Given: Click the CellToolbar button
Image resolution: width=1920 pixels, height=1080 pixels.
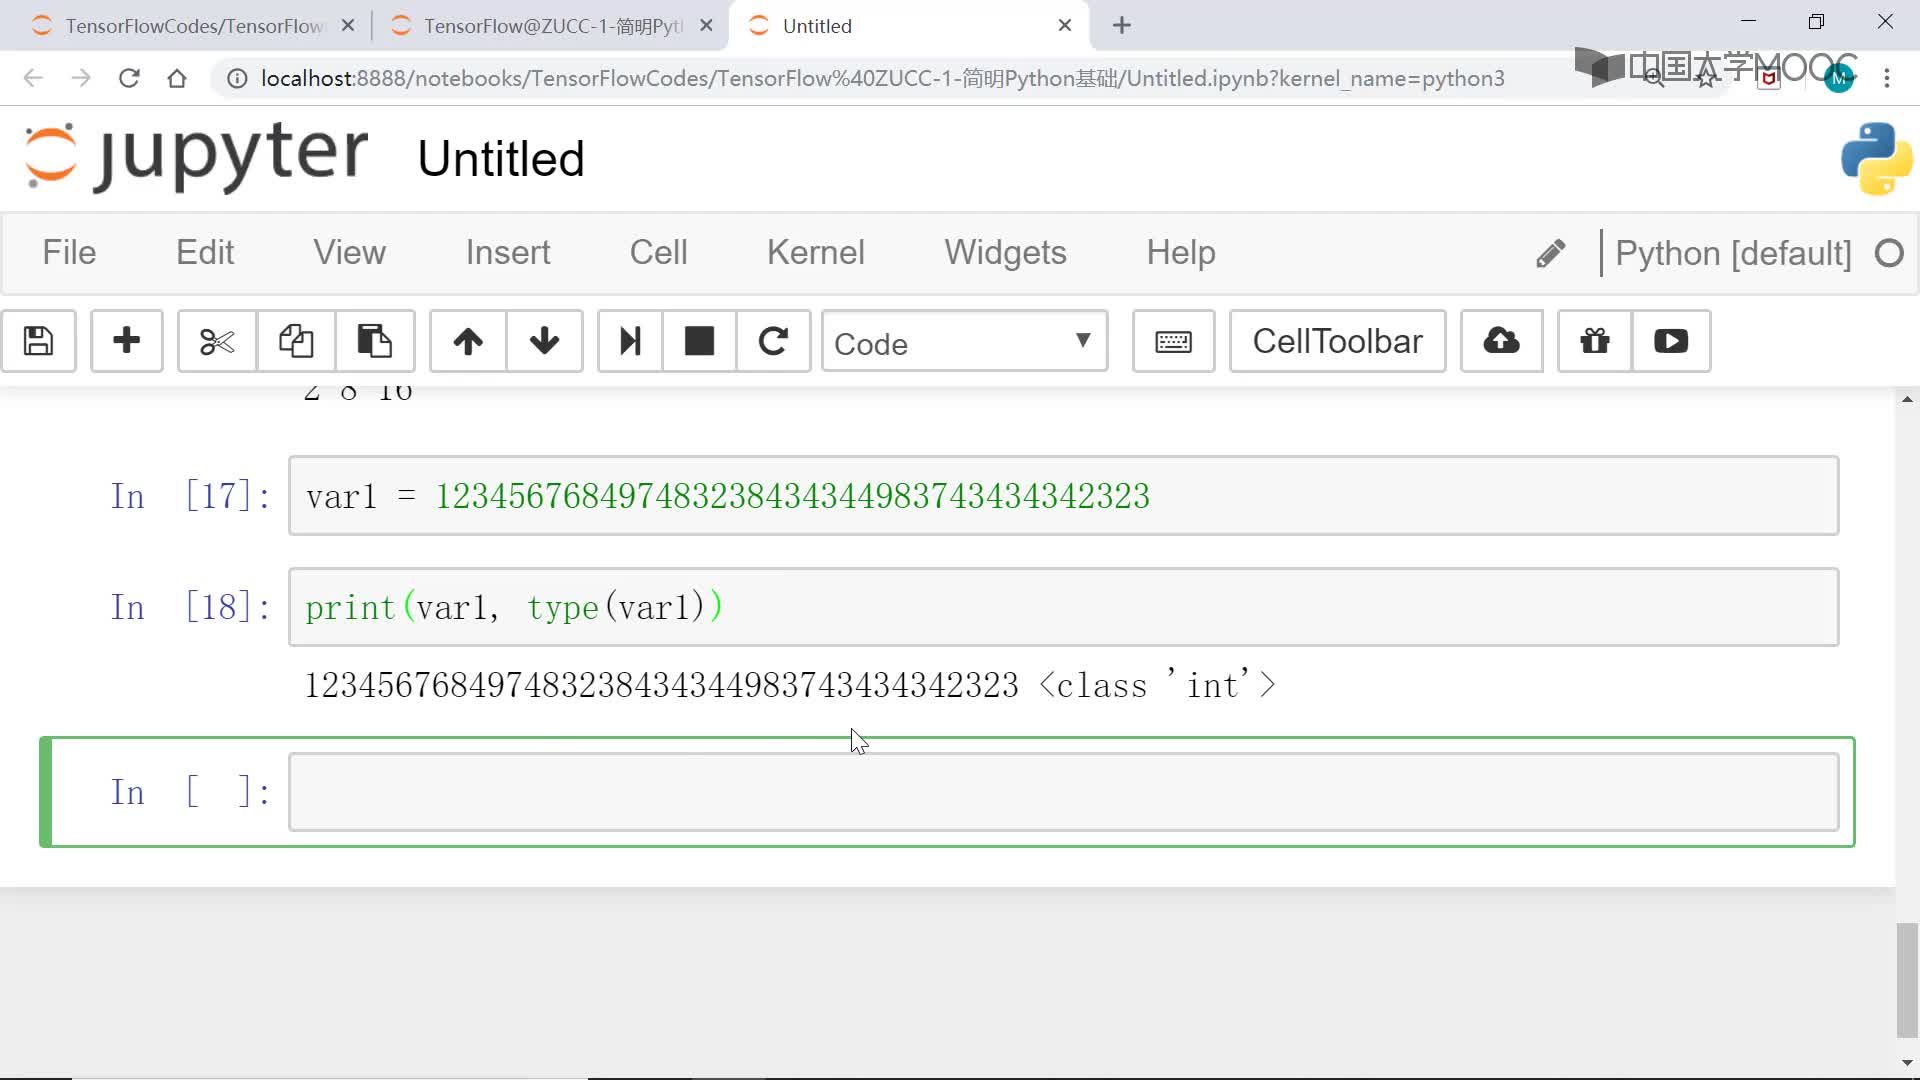Looking at the screenshot, I should tap(1337, 341).
